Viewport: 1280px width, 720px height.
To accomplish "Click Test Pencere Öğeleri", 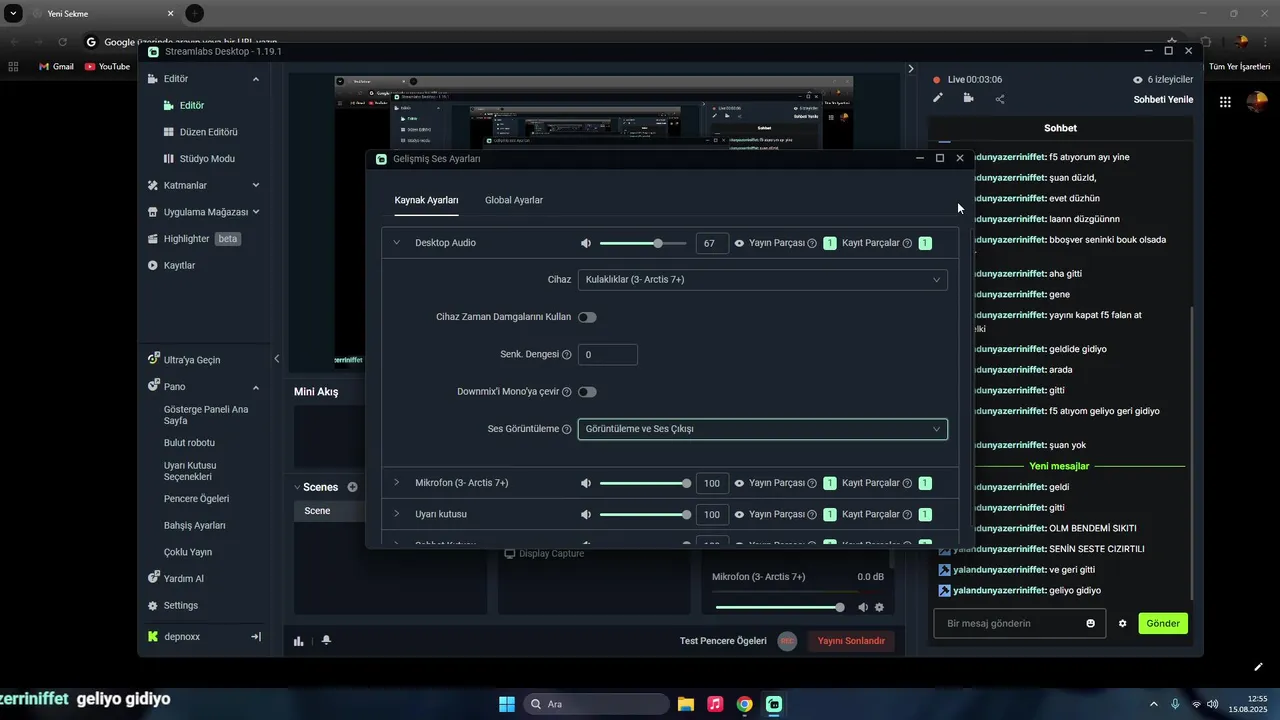I will (723, 641).
